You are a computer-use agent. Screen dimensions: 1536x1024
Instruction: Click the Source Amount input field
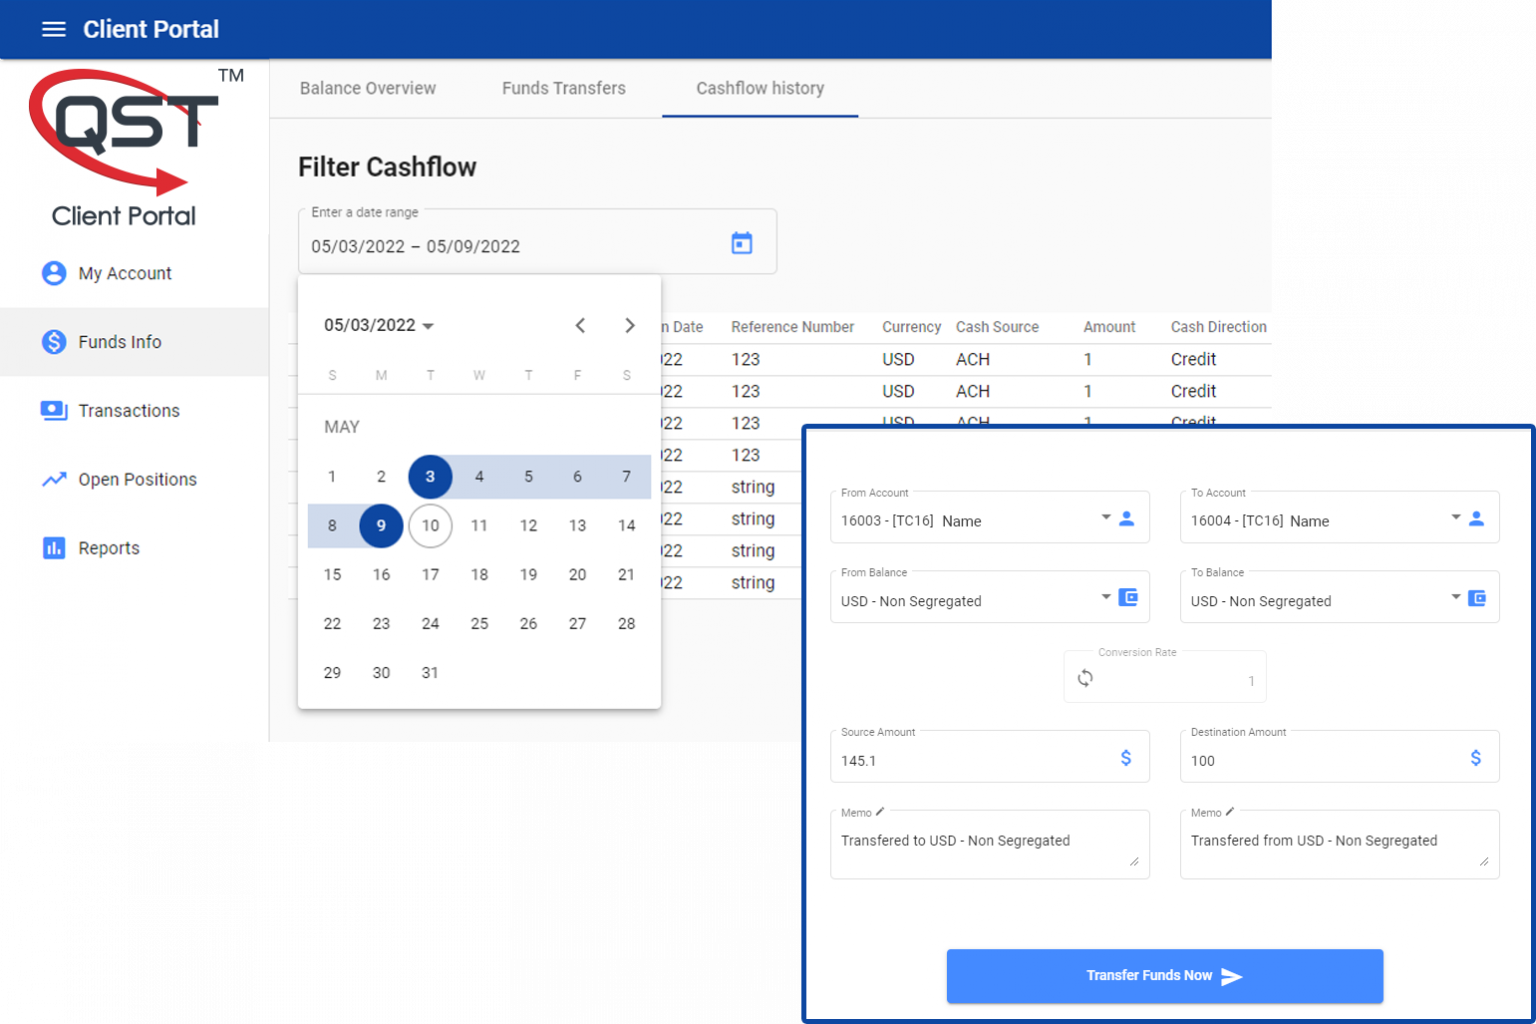(970, 760)
